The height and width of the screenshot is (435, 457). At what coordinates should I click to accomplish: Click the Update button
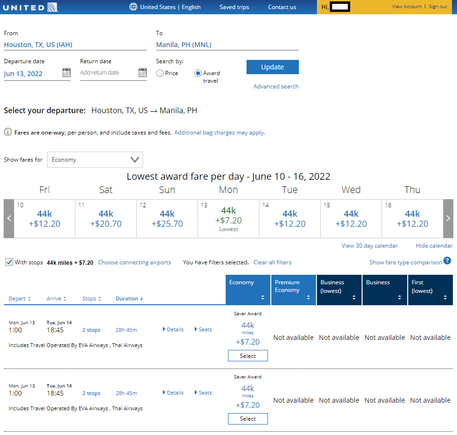pyautogui.click(x=272, y=67)
